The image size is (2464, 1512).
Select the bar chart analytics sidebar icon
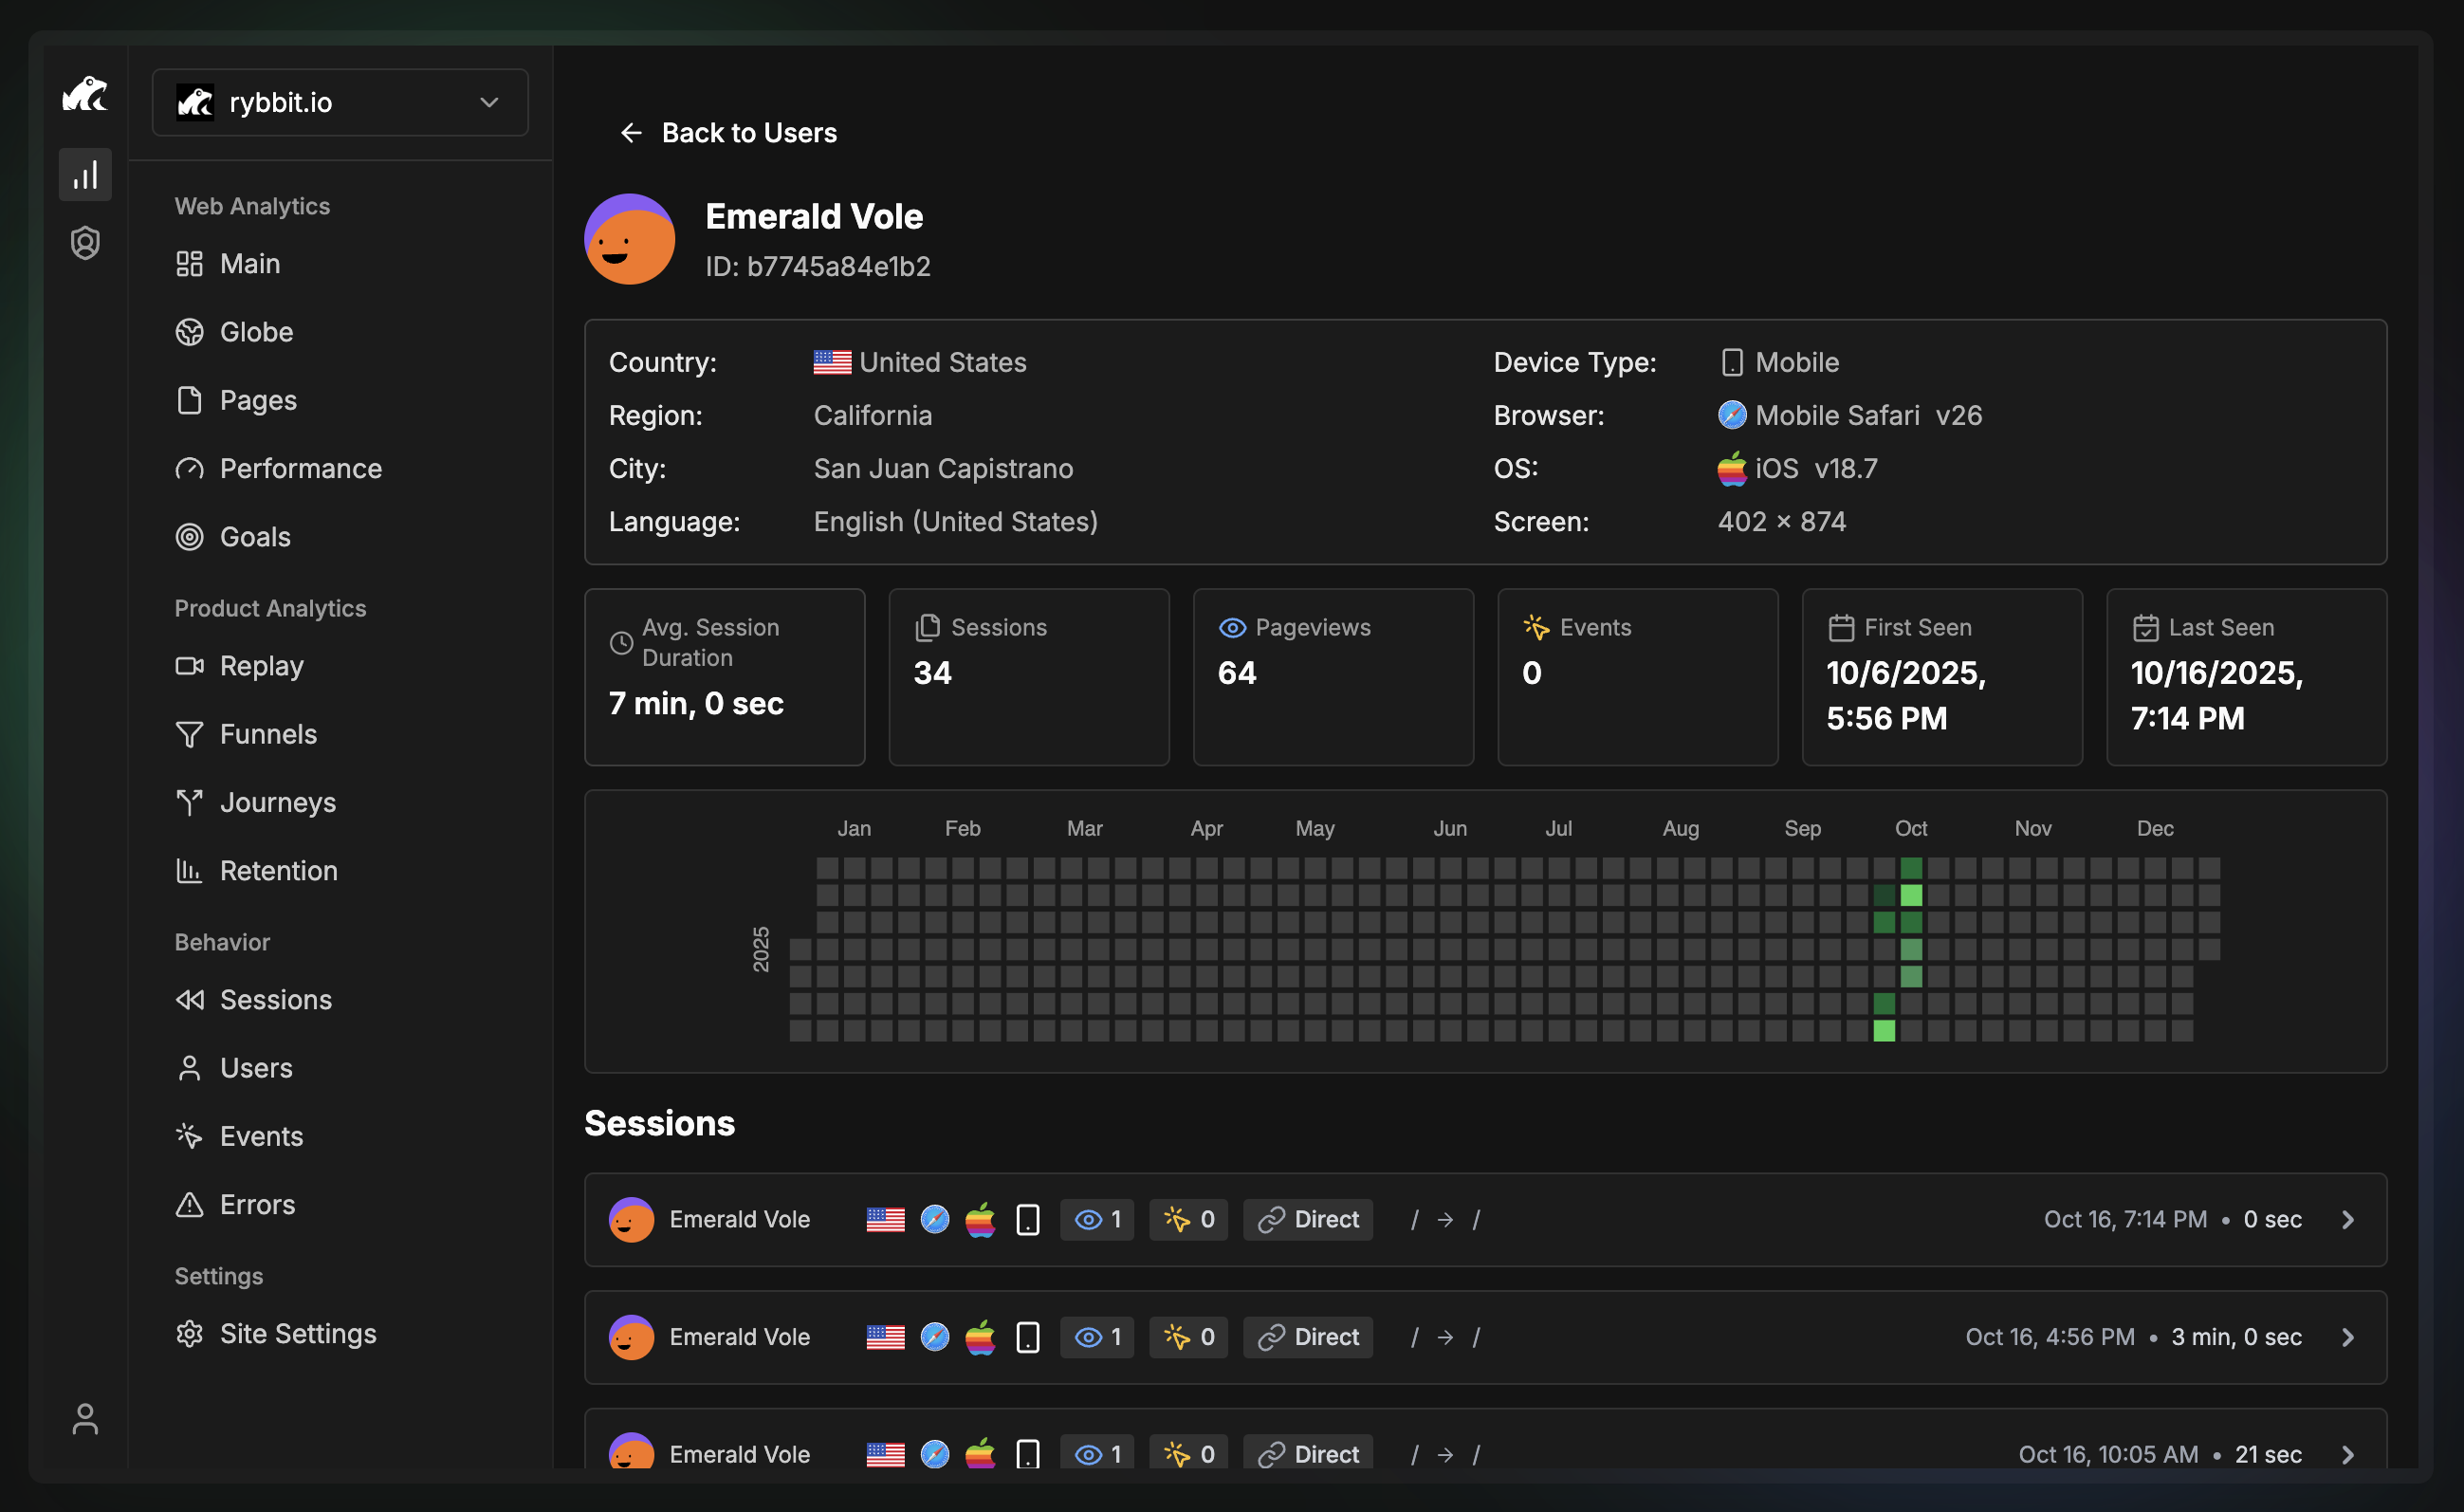click(85, 175)
